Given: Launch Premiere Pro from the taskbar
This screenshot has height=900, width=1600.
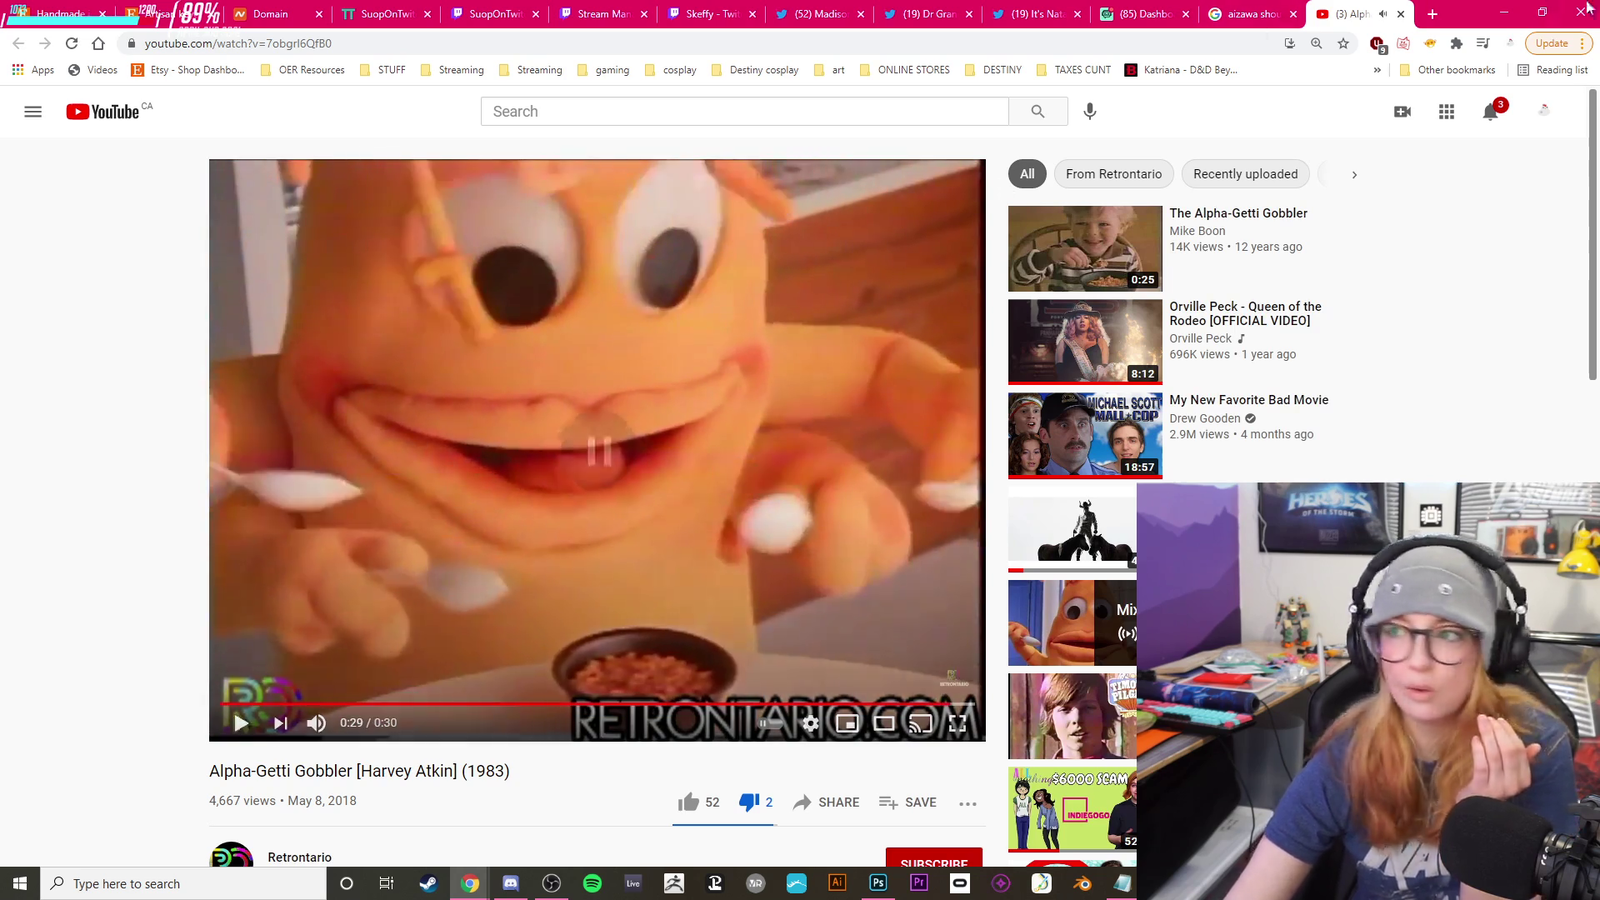Looking at the screenshot, I should 919,883.
